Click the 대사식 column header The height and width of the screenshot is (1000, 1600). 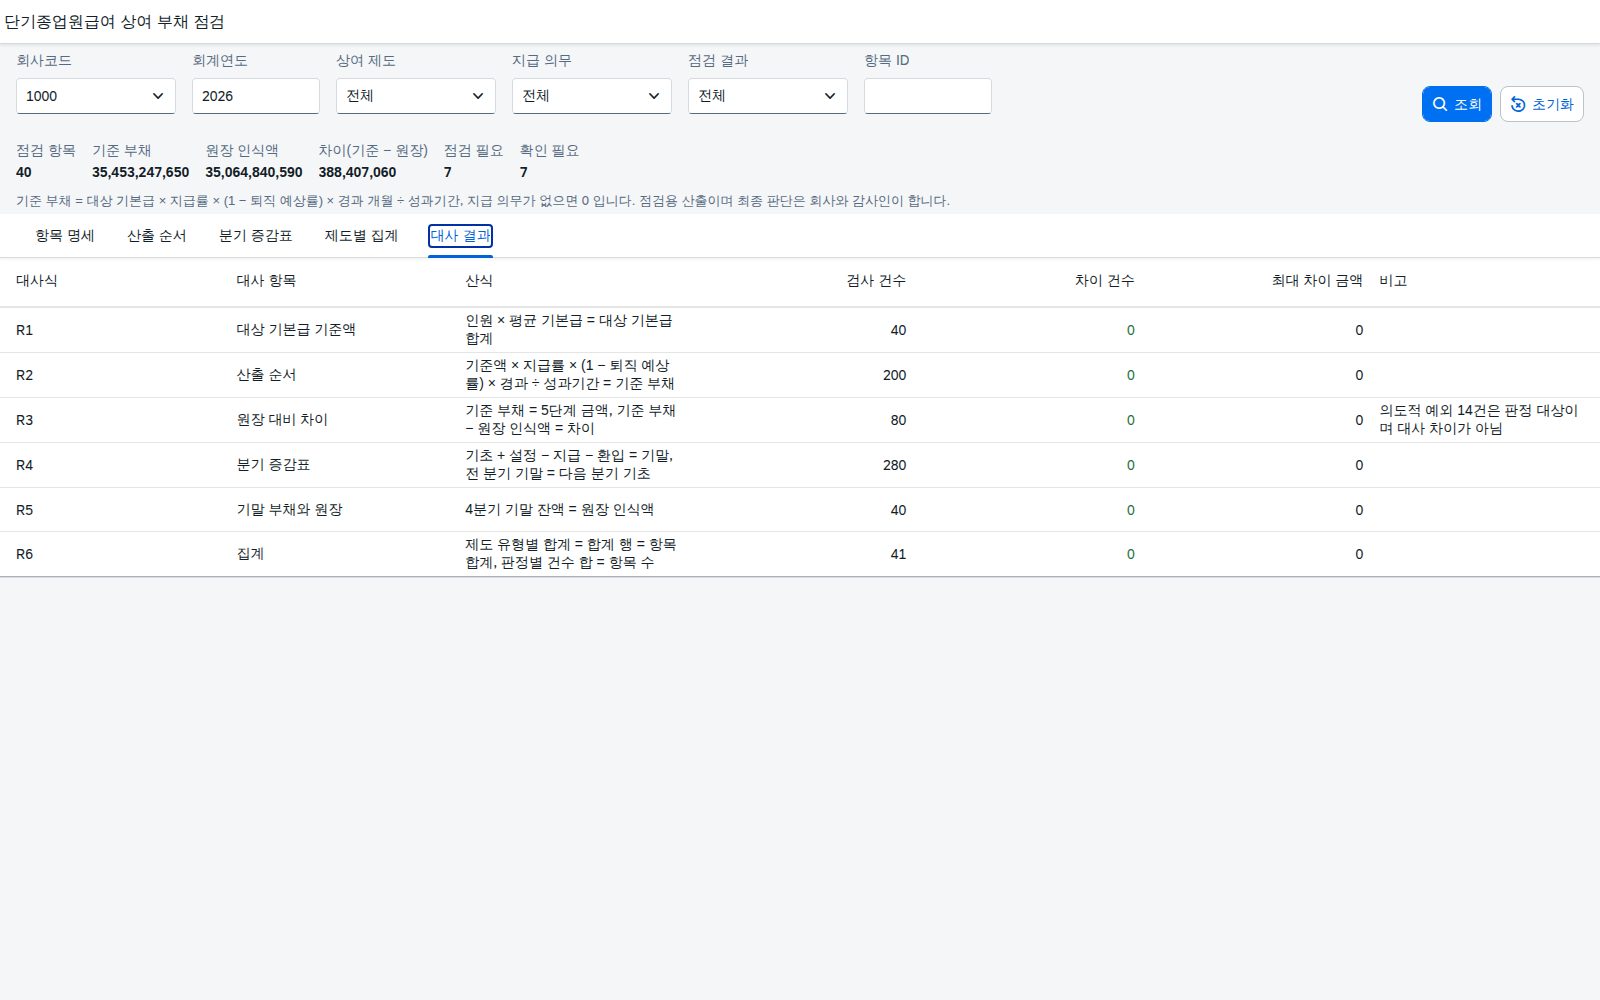pyautogui.click(x=37, y=281)
